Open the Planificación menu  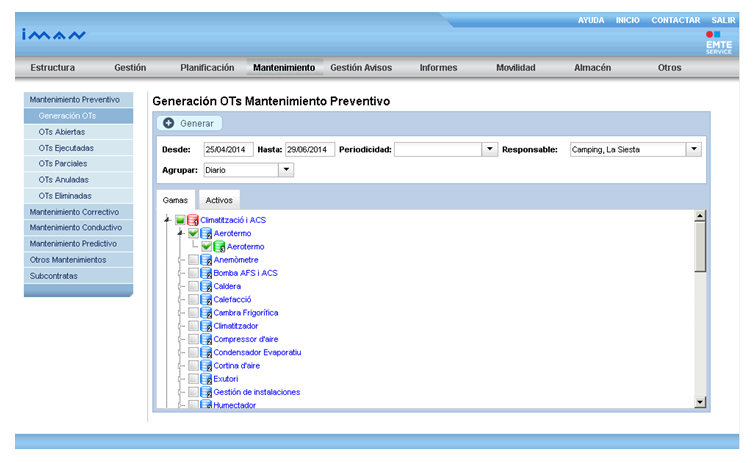[207, 68]
